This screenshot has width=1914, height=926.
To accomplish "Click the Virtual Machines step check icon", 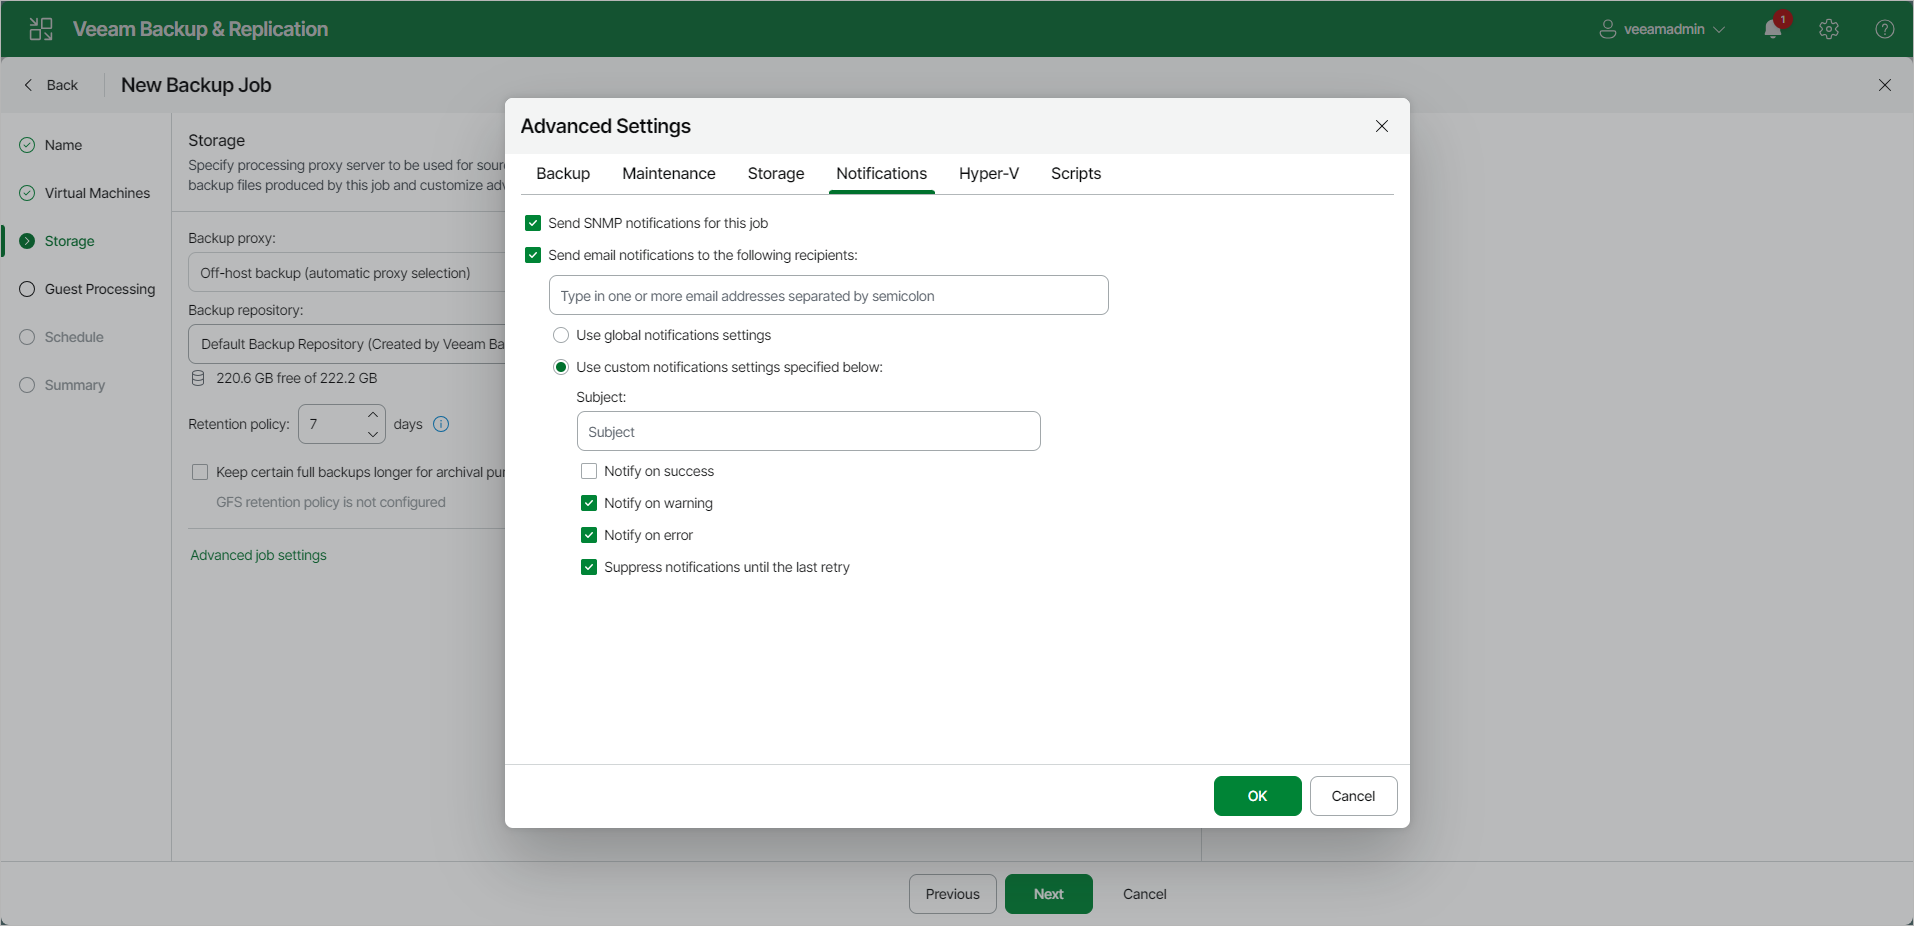I will point(27,193).
